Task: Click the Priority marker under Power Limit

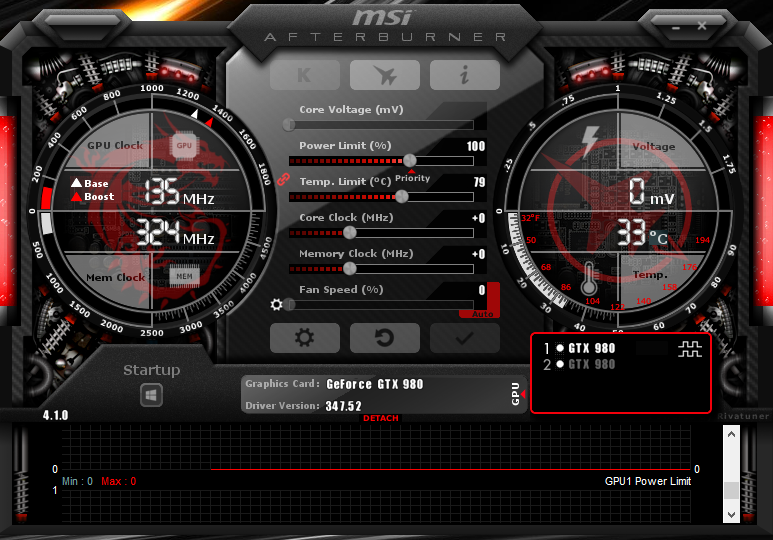Action: coord(412,177)
